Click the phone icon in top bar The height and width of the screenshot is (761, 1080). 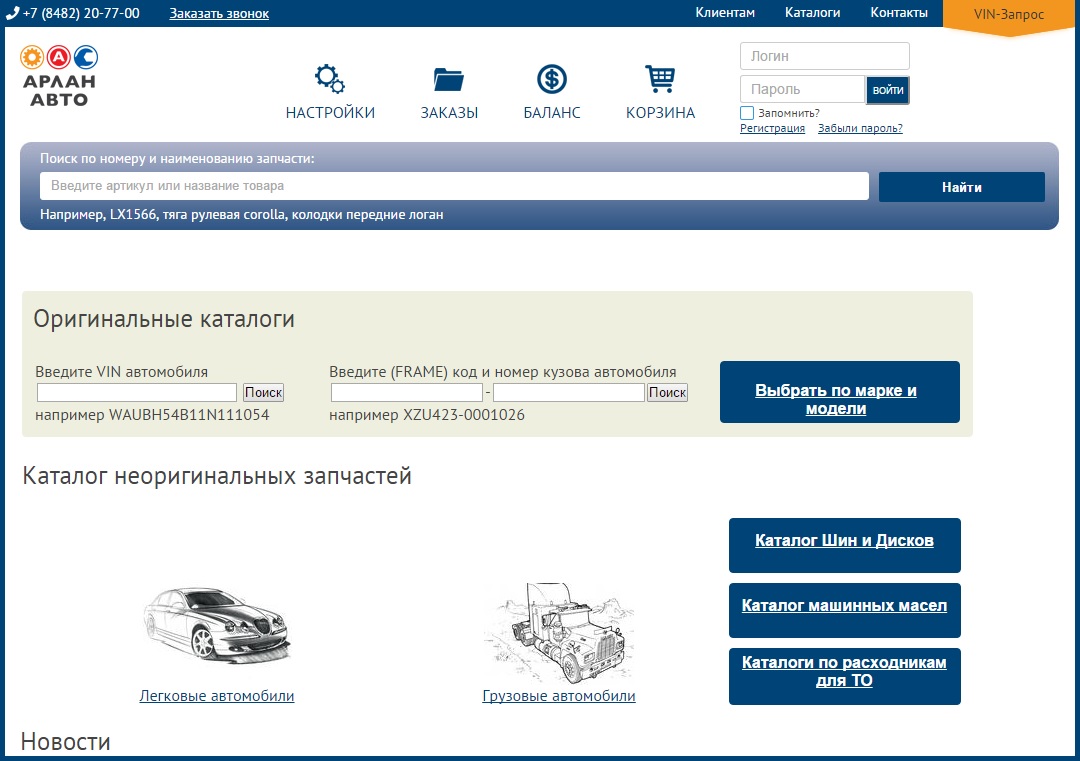click(x=12, y=13)
